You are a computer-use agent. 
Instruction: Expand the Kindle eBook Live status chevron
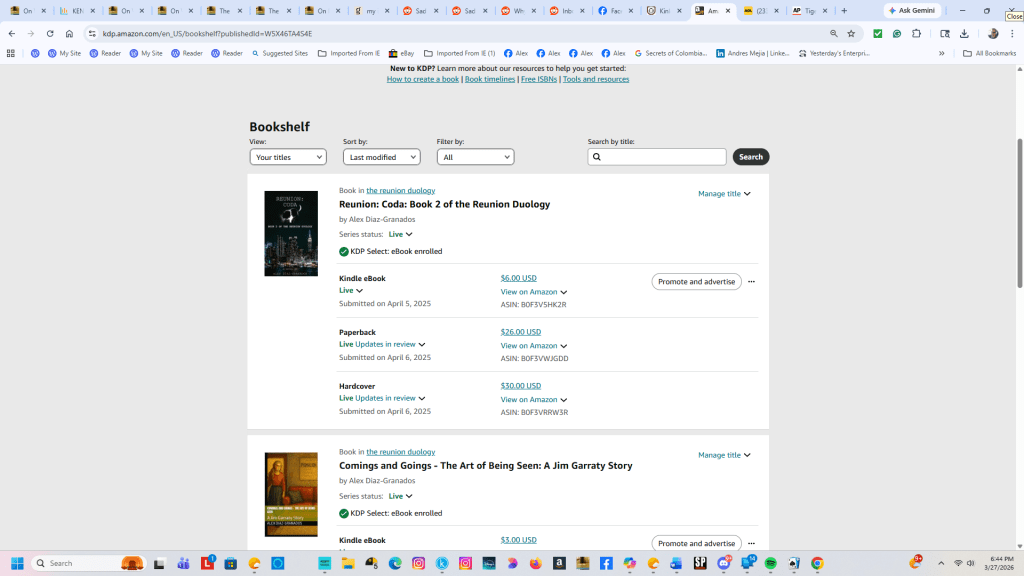[359, 291]
